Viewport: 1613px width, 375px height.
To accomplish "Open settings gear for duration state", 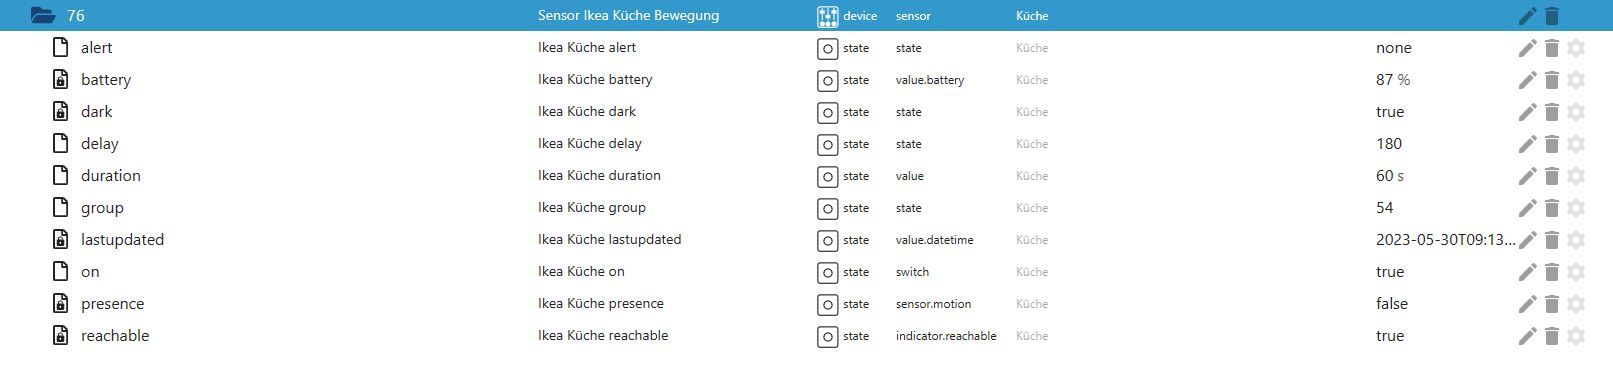I will point(1576,176).
